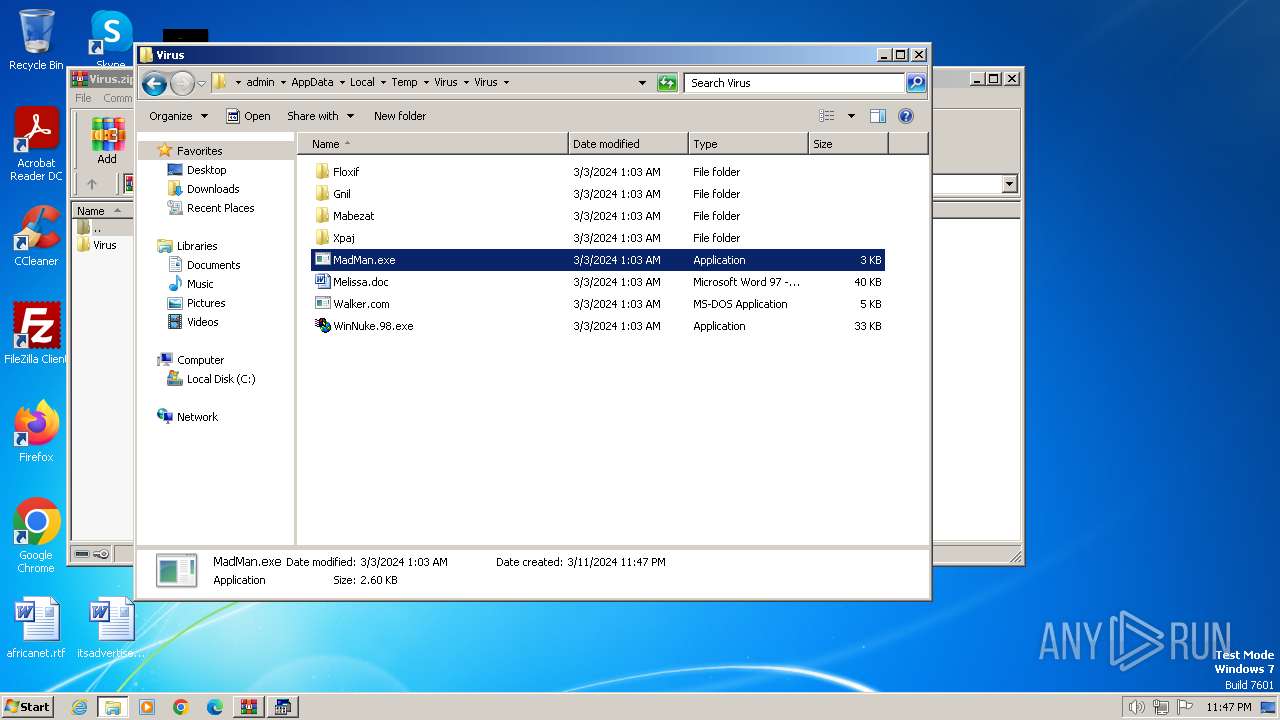Viewport: 1280px width, 720px height.
Task: Open Favorites in the navigation pane
Action: (199, 151)
